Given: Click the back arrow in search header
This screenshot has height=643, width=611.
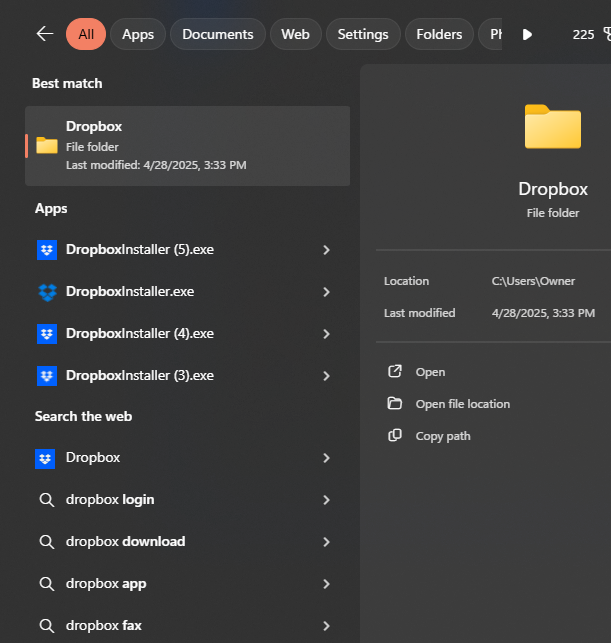Looking at the screenshot, I should point(44,34).
